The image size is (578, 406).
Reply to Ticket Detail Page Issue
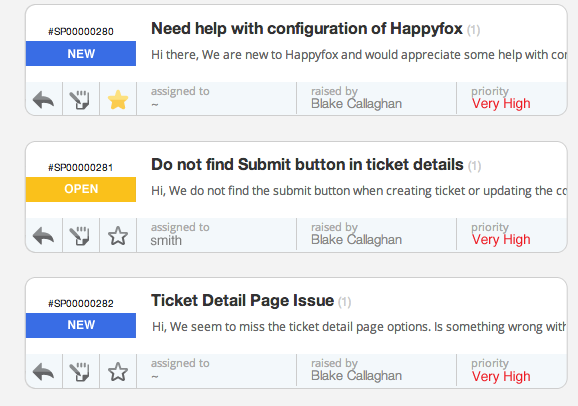tap(43, 372)
